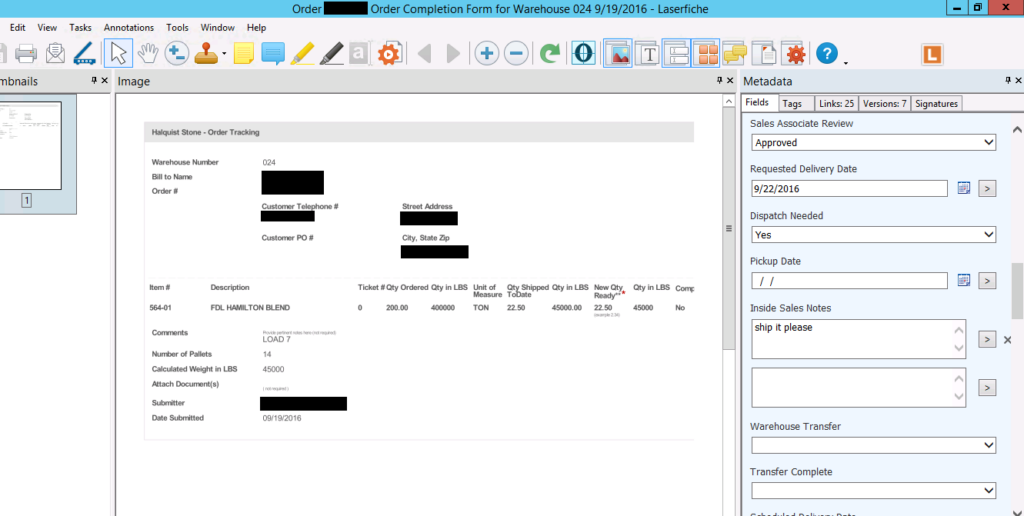Open Sales Associate Review dropdown

(873, 142)
